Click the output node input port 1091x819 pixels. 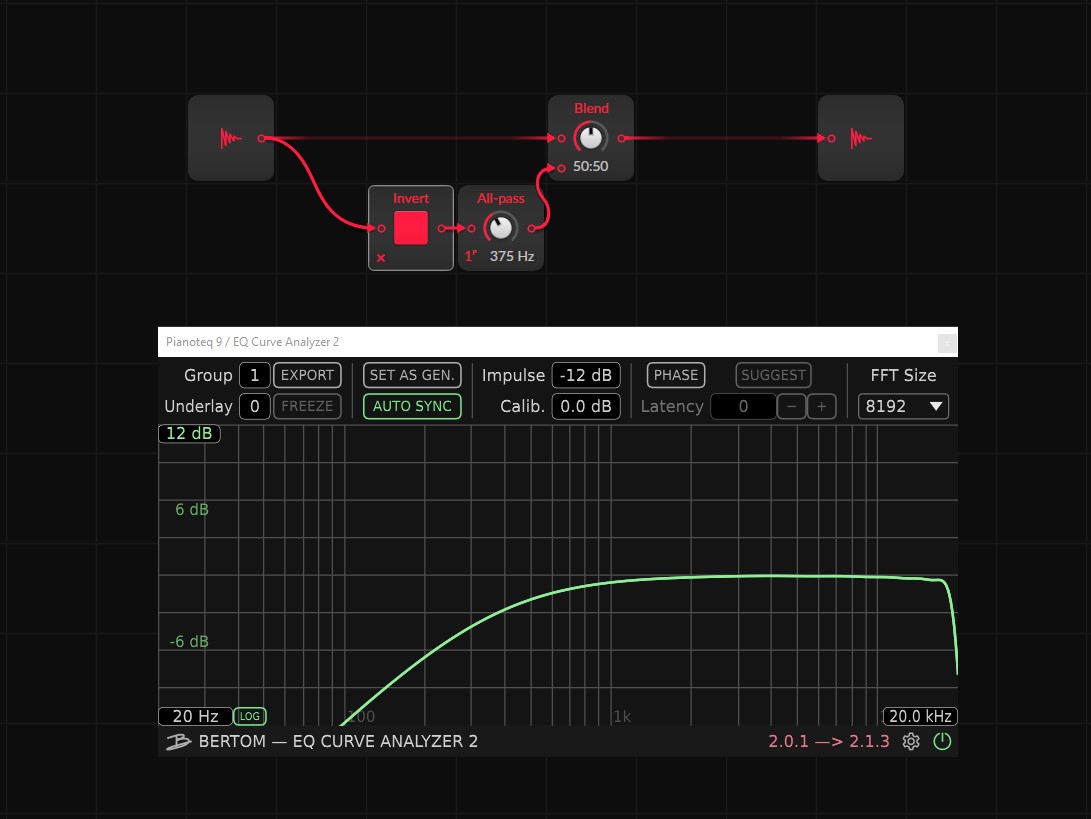(831, 138)
